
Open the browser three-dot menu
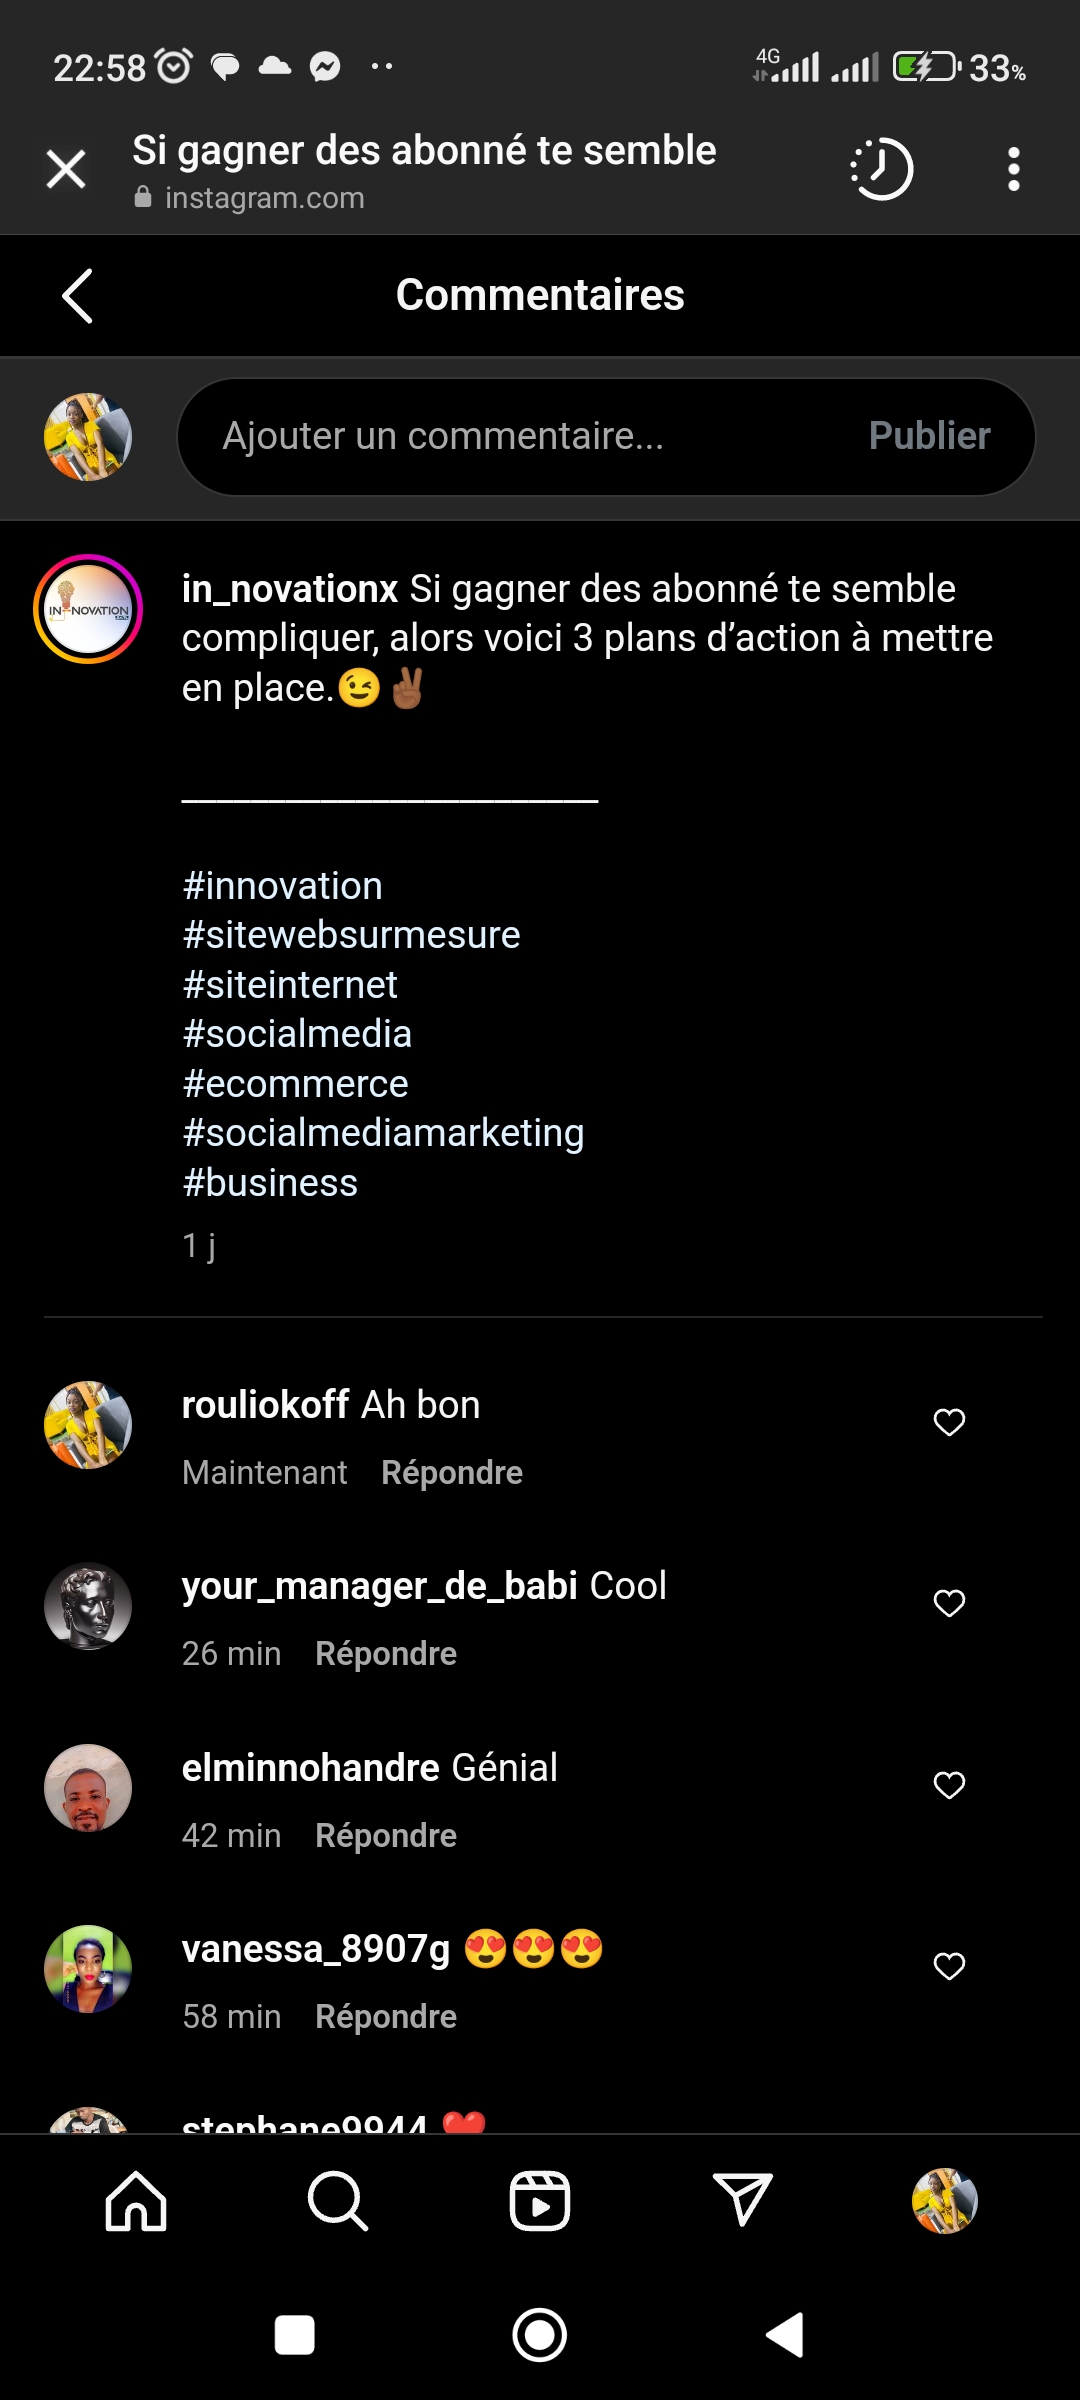point(1013,169)
